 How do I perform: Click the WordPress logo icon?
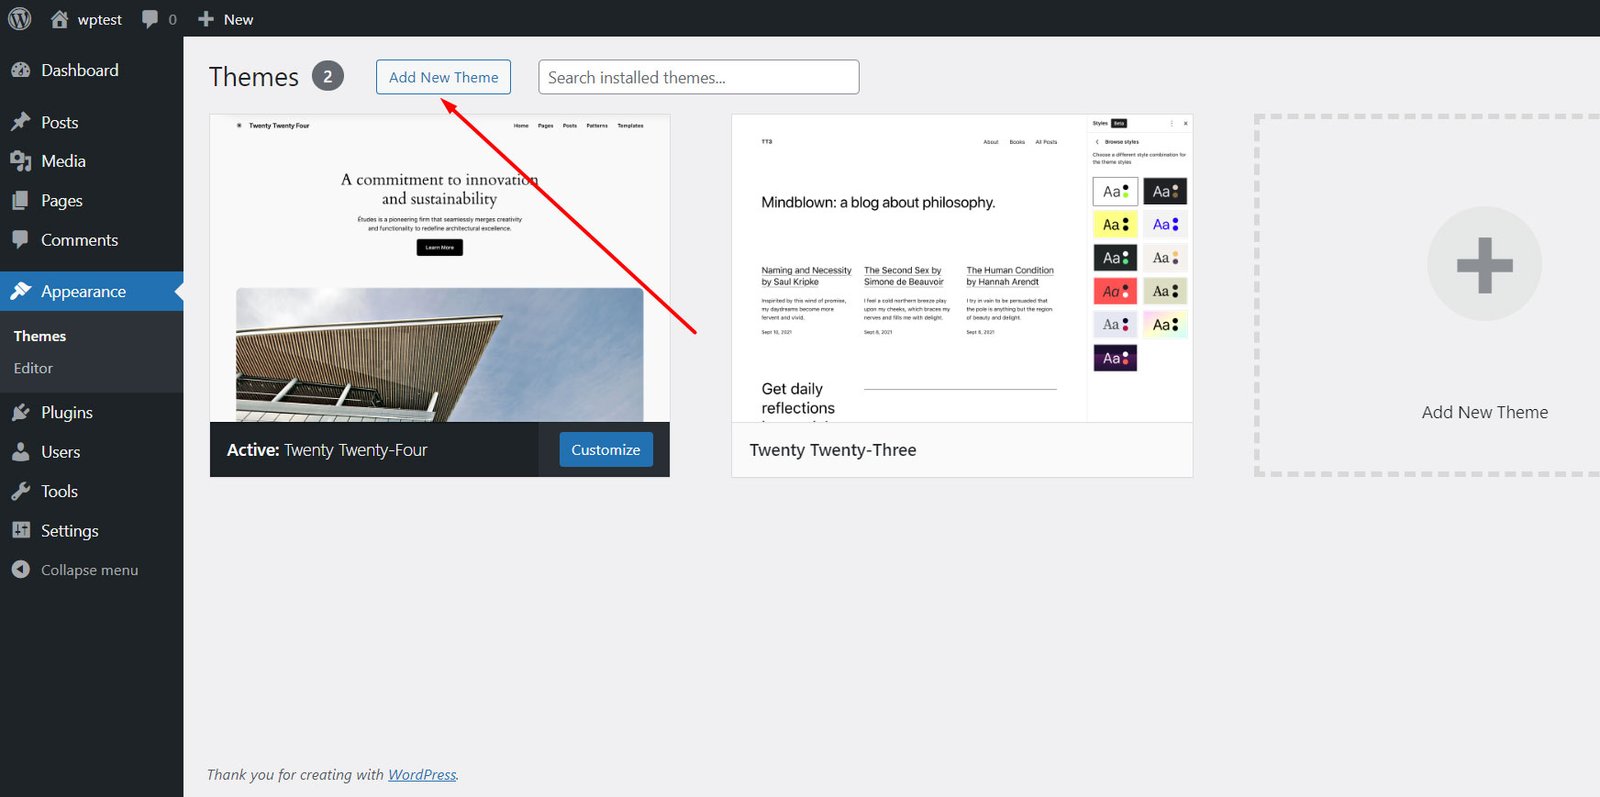(20, 19)
